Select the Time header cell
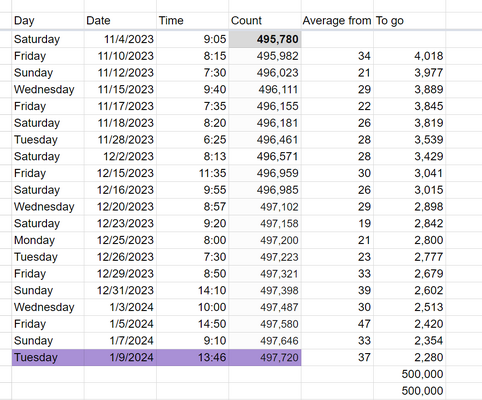Image resolution: width=482 pixels, height=400 pixels. (192, 21)
